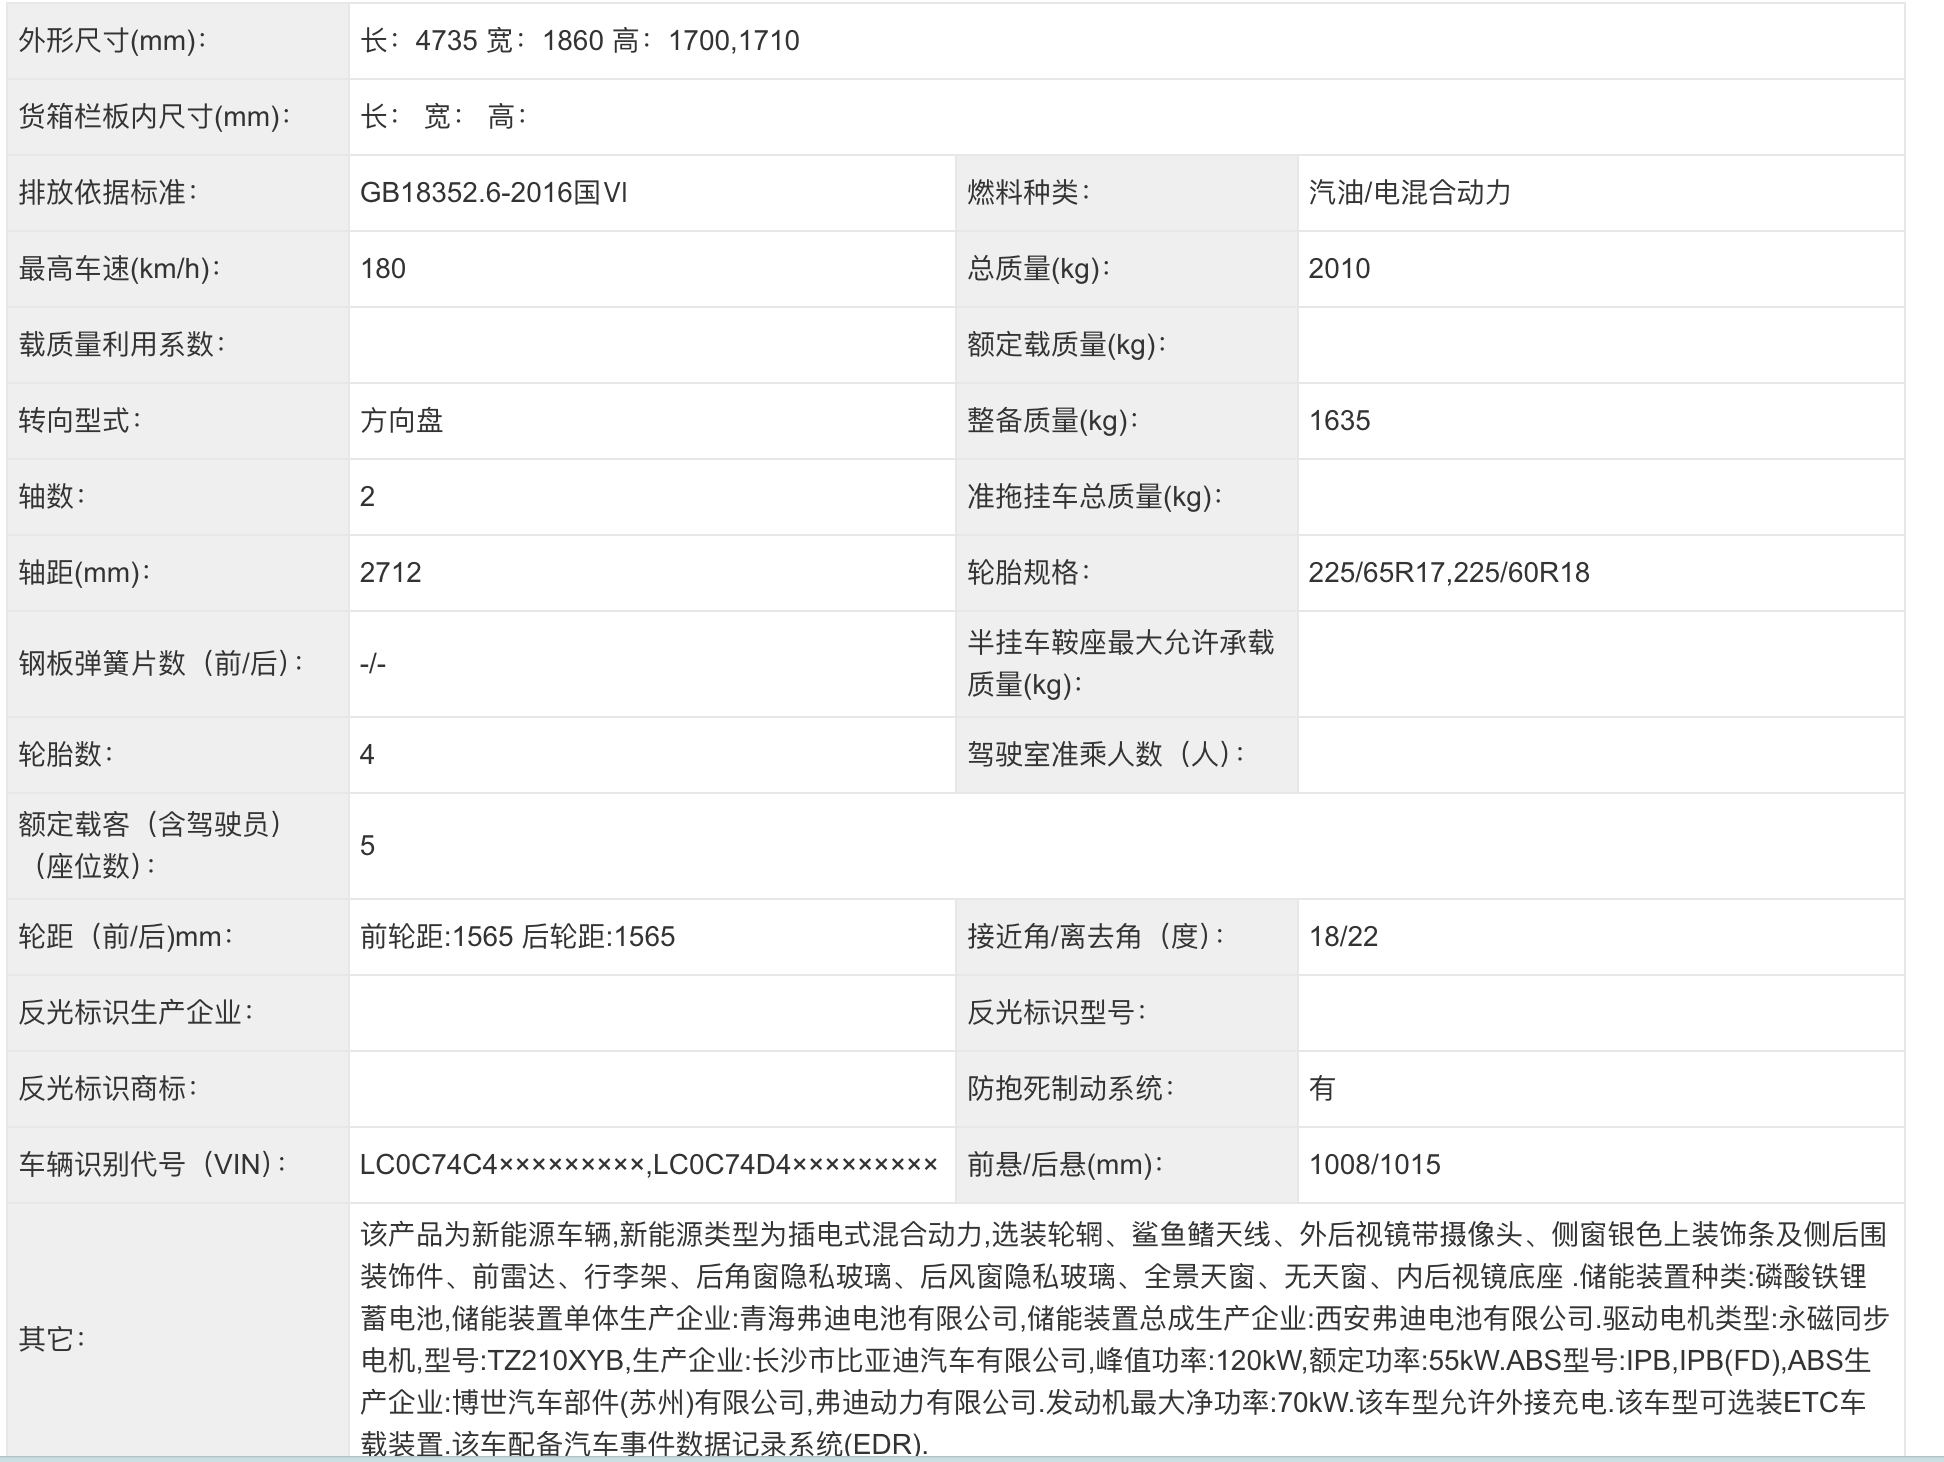The width and height of the screenshot is (1944, 1462).
Task: Click the 轴距(mm) label
Action: 84,573
